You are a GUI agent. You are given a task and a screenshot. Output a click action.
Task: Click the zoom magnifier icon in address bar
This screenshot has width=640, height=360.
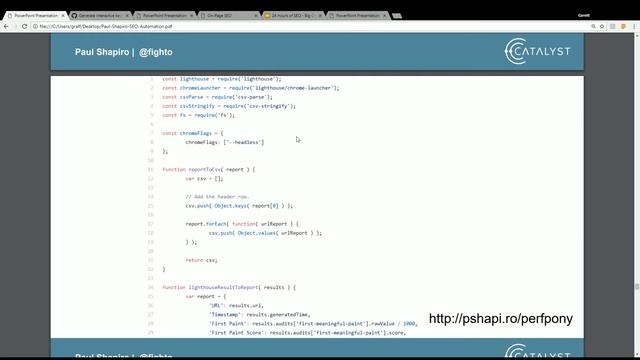[x=593, y=26]
